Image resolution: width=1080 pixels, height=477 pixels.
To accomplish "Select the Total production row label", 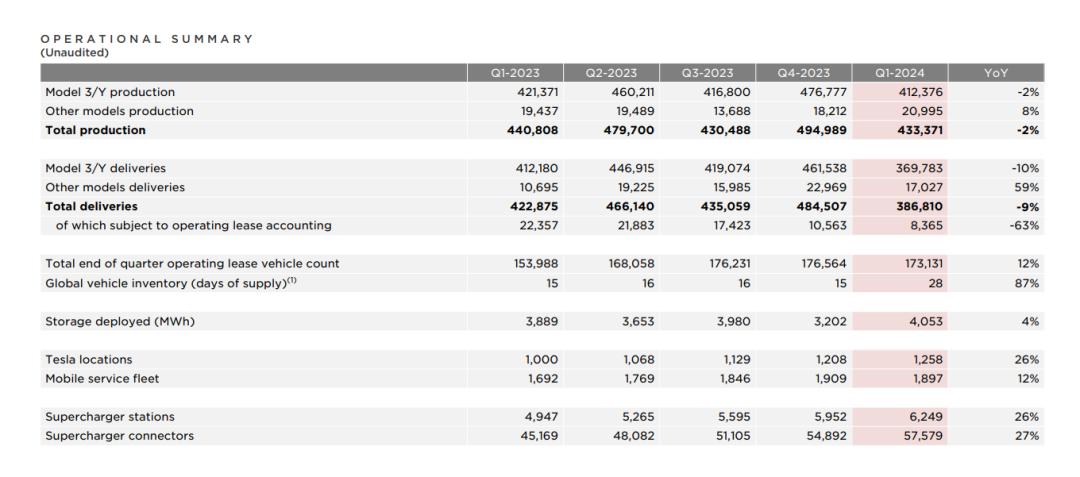I will pos(96,130).
